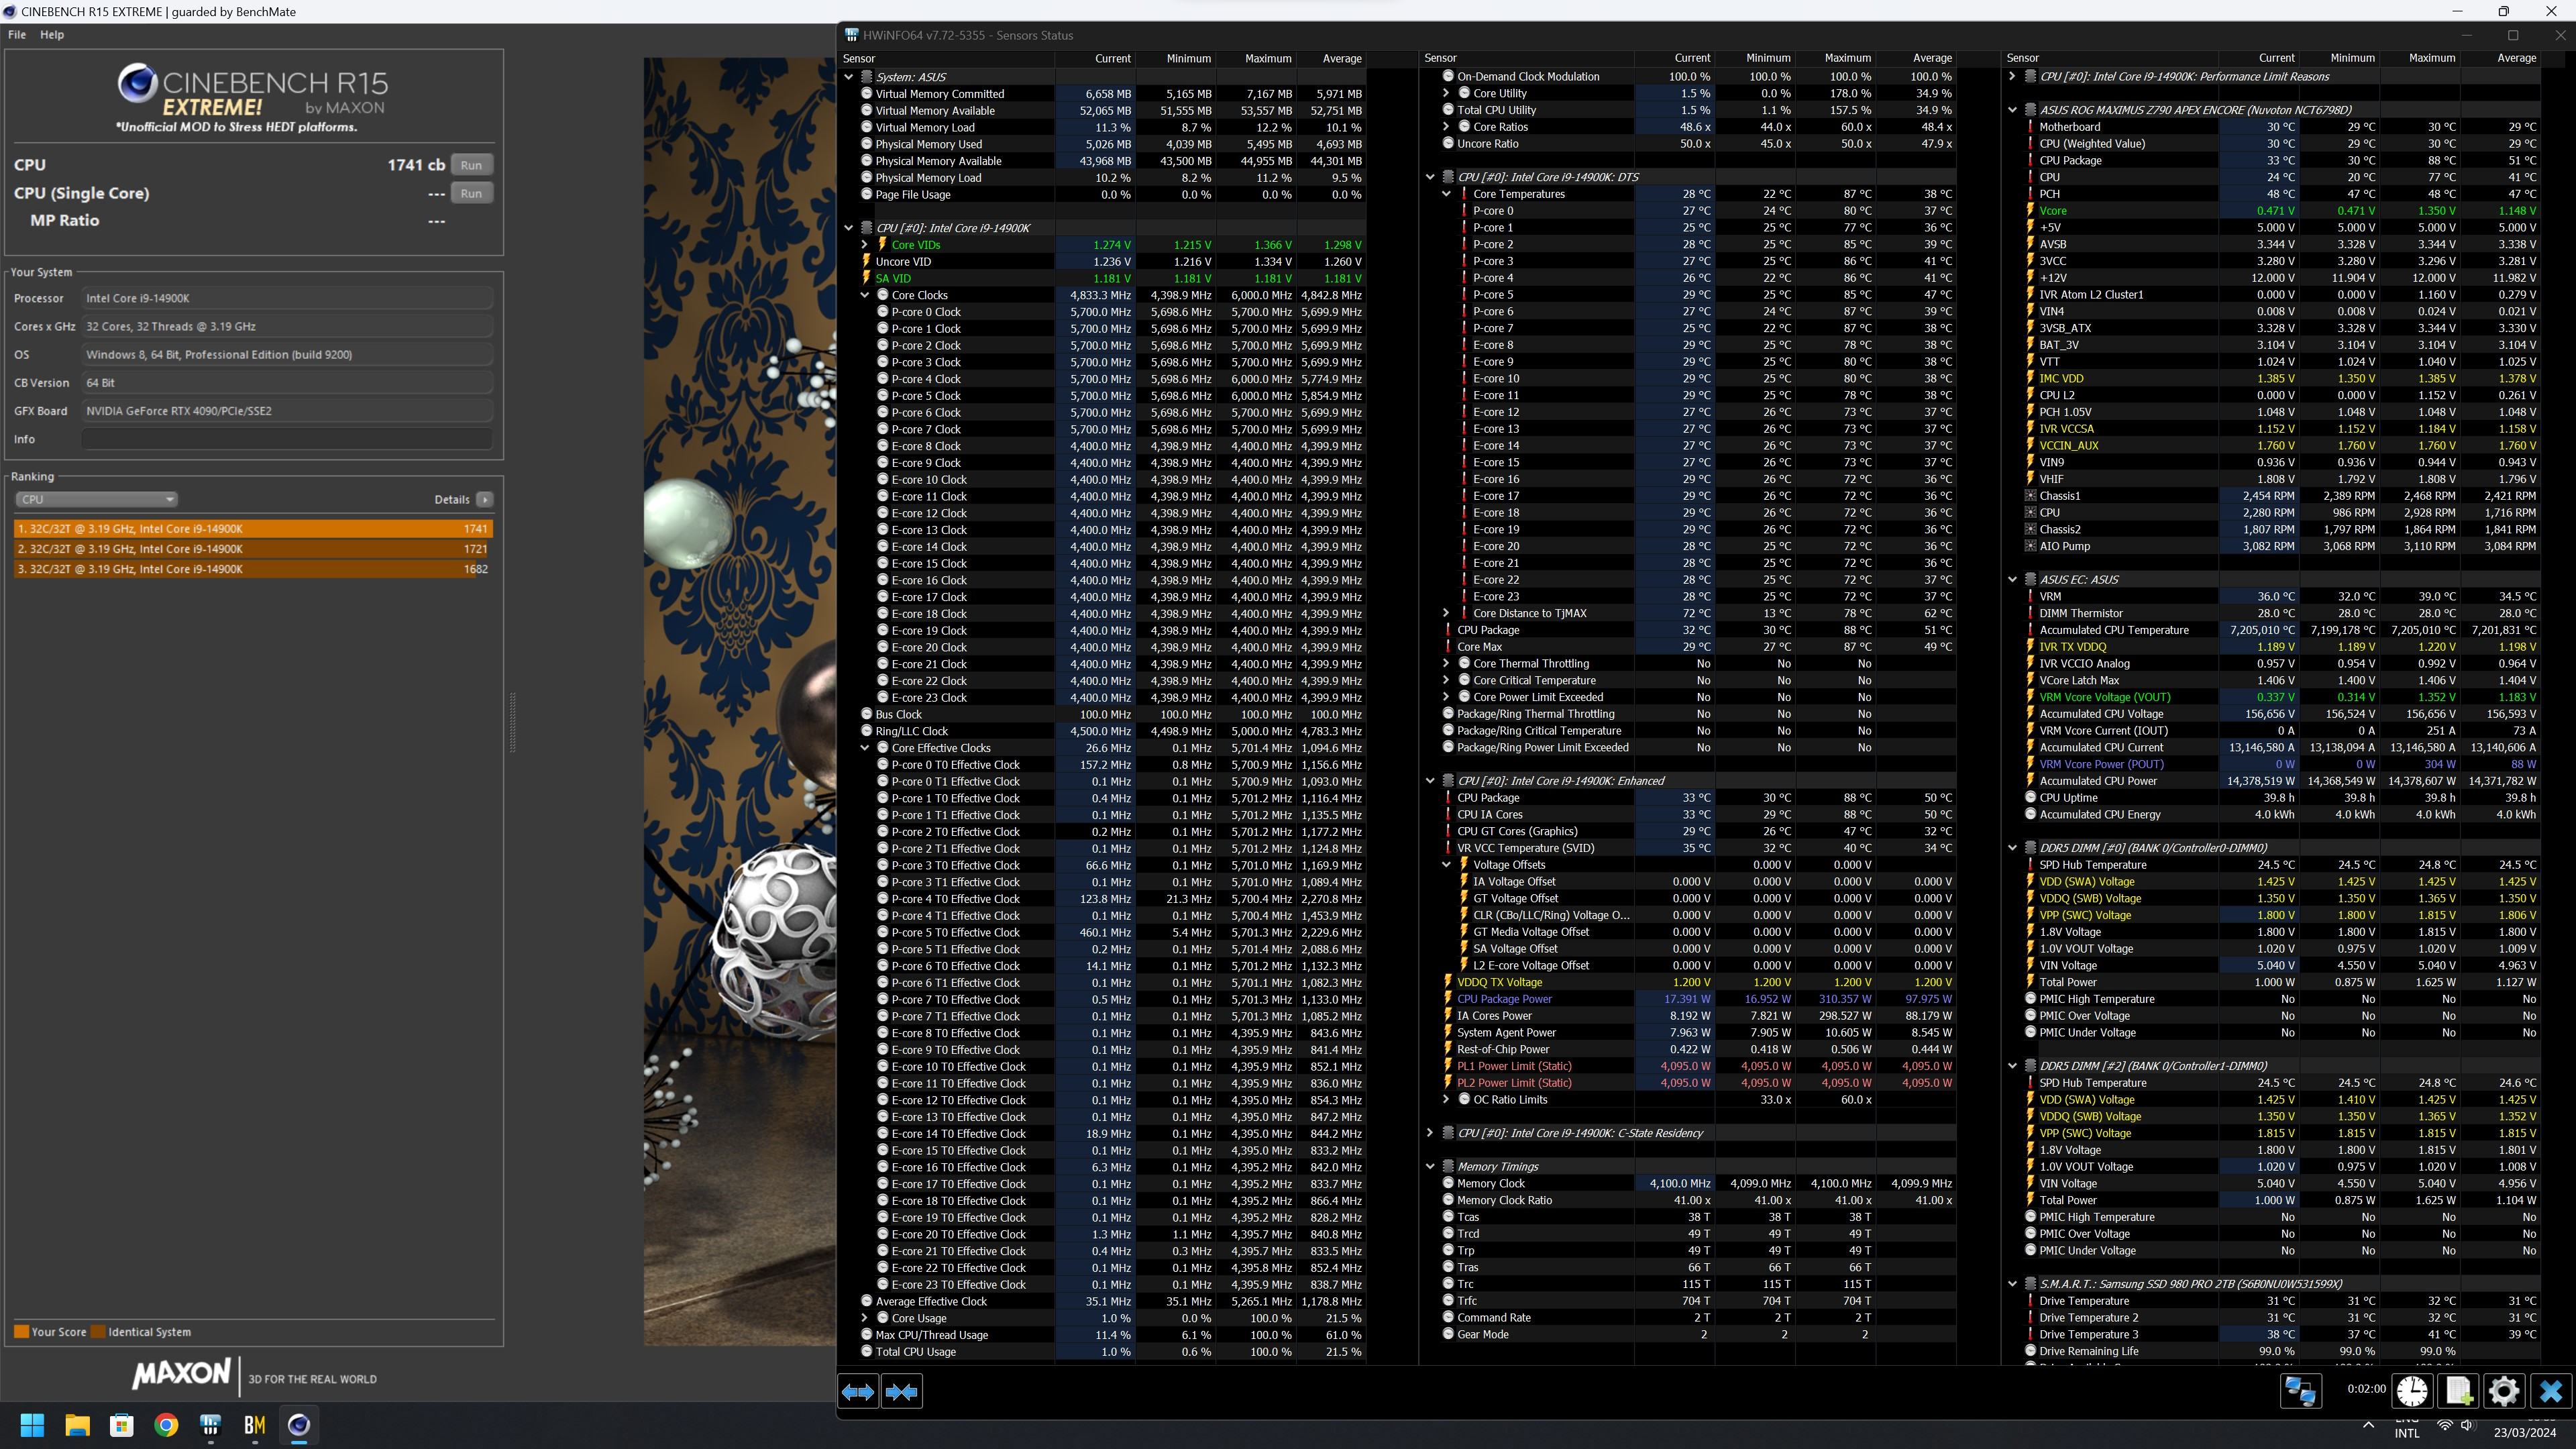2576x1449 pixels.
Task: Open Windows Start menu
Action: click(x=32, y=1425)
